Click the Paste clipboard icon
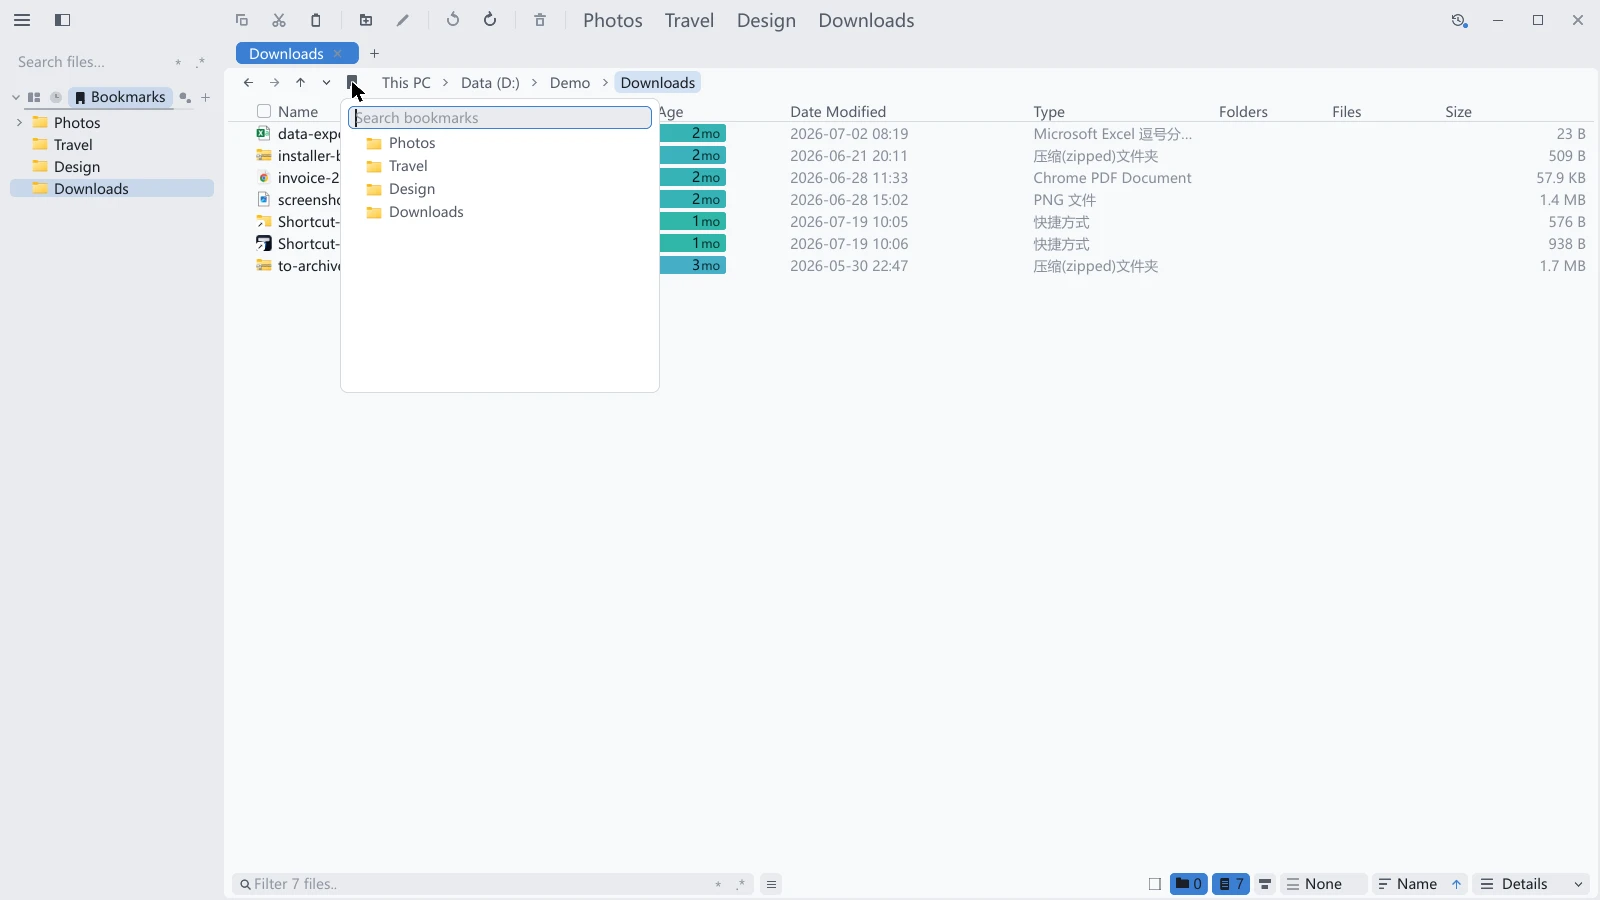The image size is (1600, 900). click(x=316, y=20)
